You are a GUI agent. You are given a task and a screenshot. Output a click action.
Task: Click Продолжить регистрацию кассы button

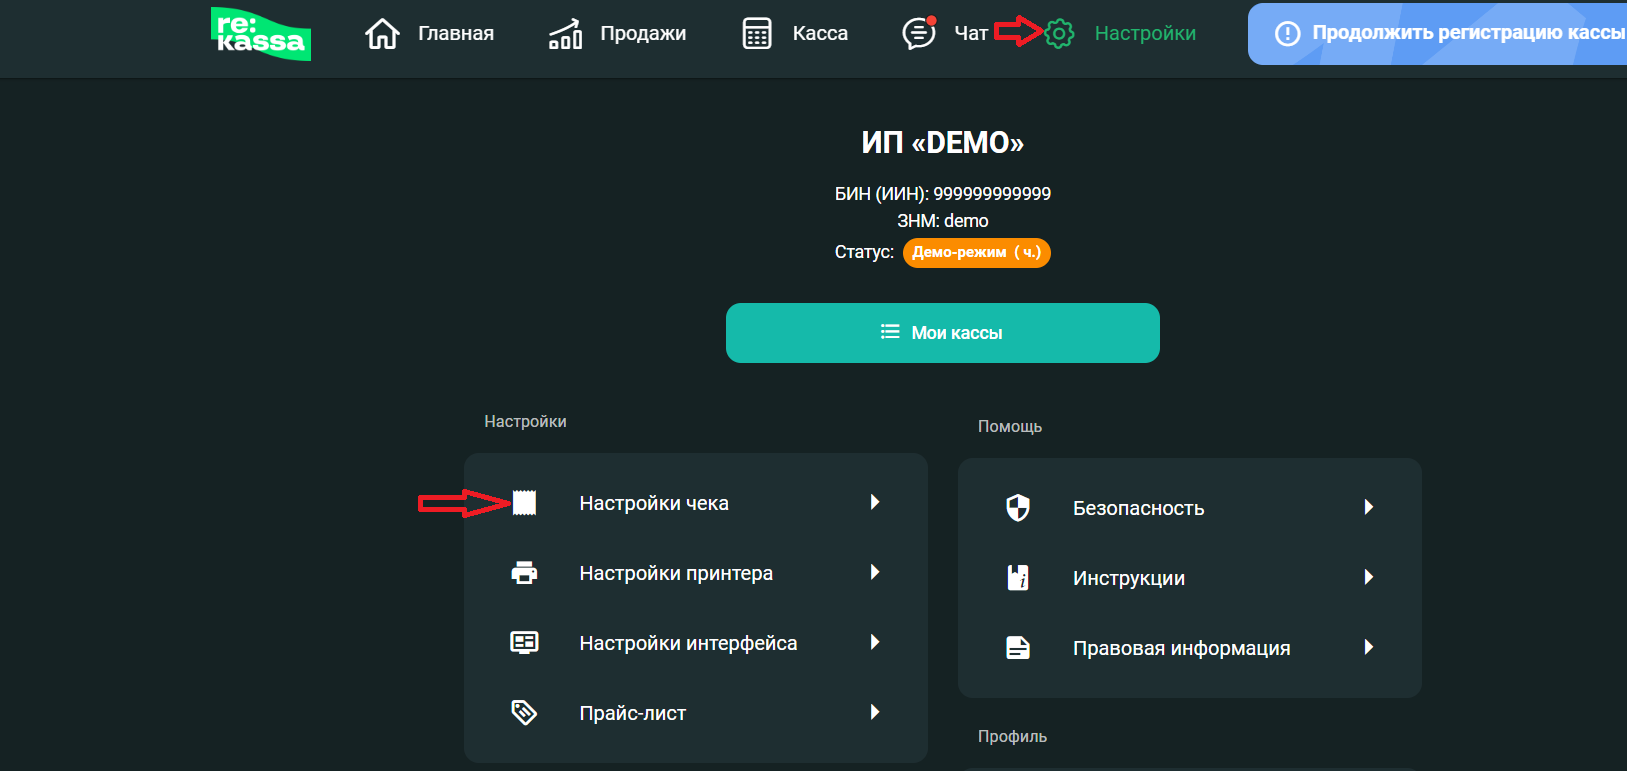(1450, 34)
